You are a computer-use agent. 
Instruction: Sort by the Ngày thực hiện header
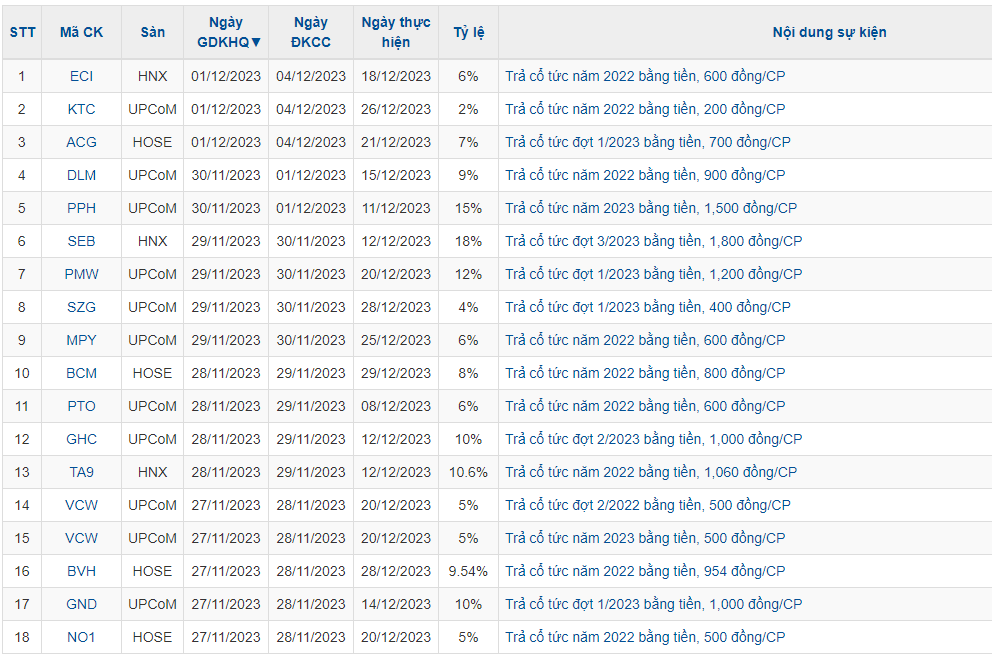(x=396, y=32)
